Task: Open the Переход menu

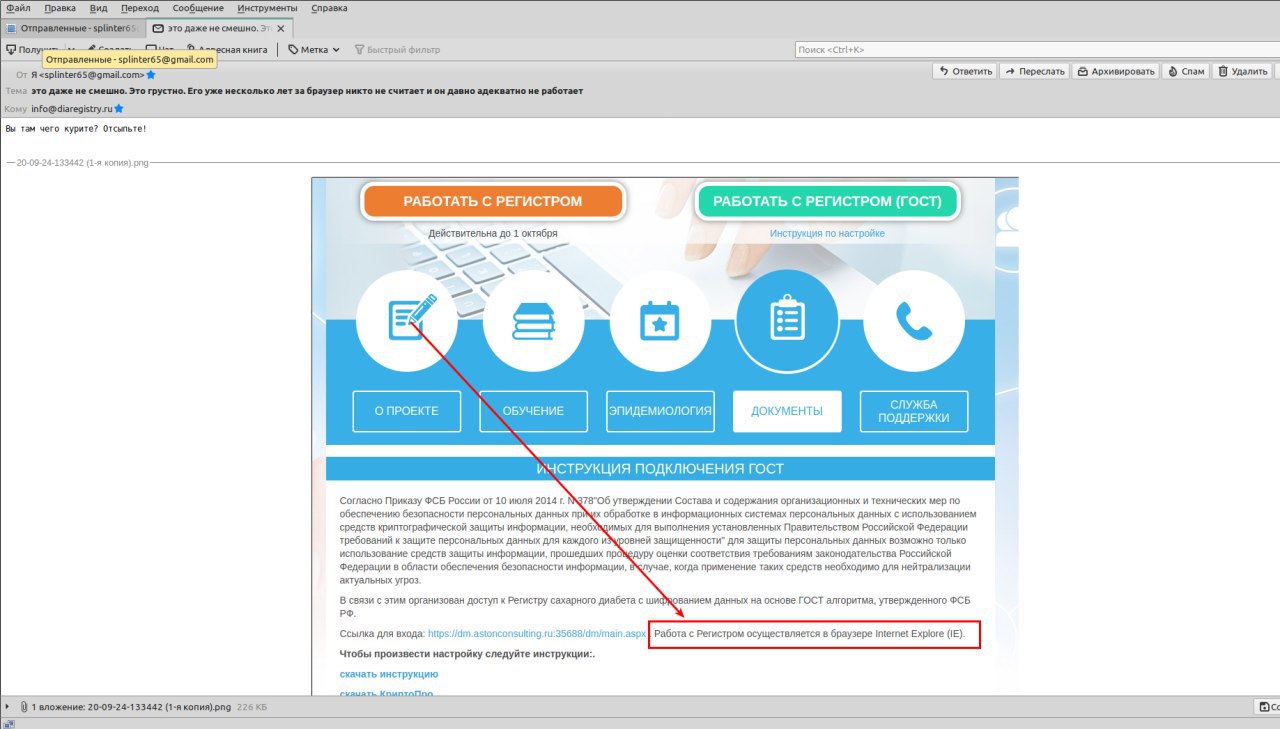Action: point(140,8)
